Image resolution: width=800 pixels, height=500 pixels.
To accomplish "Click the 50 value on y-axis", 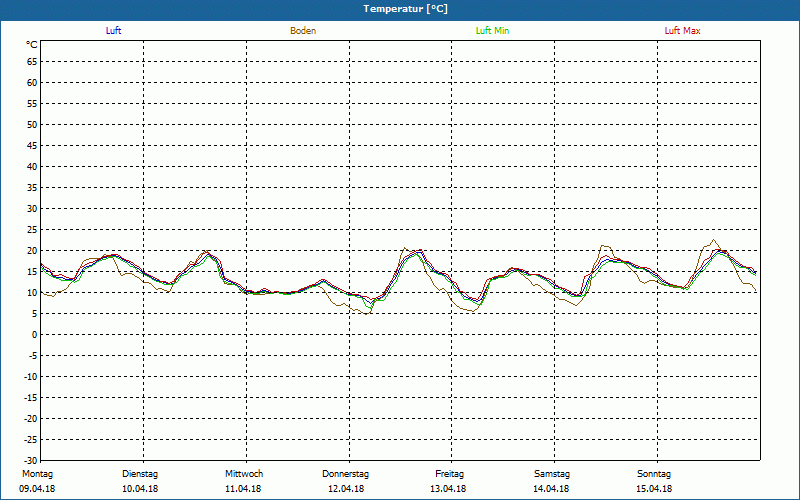I will (32, 124).
